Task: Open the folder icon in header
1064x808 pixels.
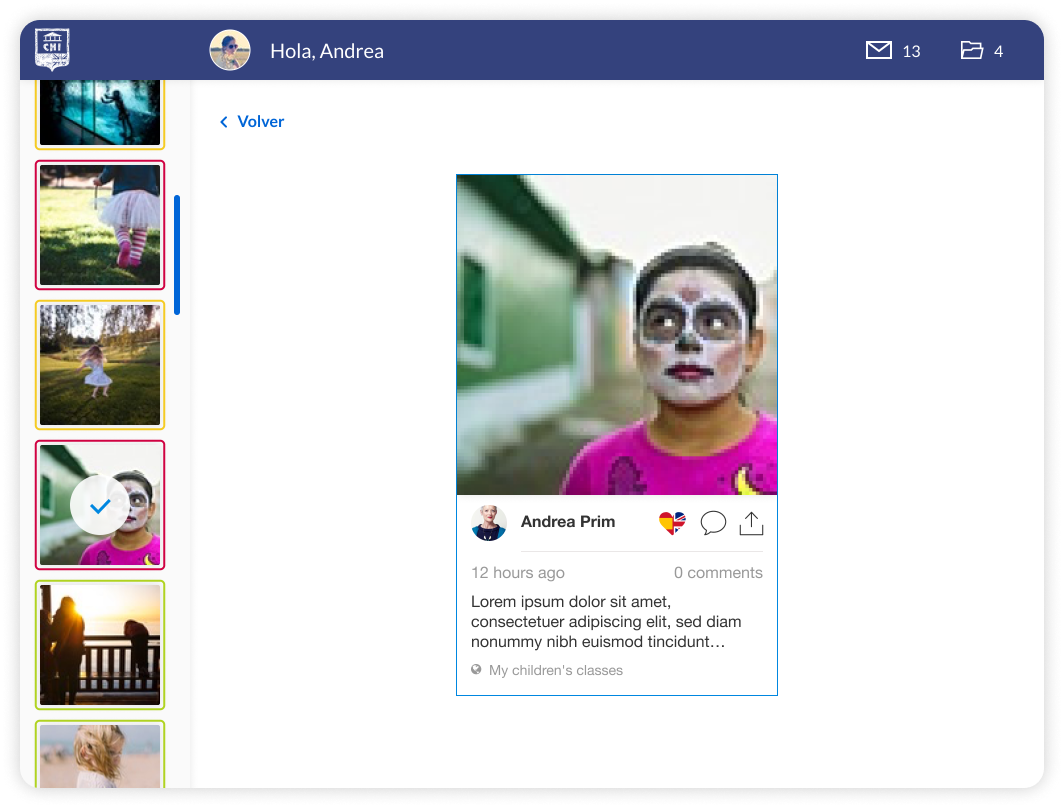Action: tap(972, 50)
